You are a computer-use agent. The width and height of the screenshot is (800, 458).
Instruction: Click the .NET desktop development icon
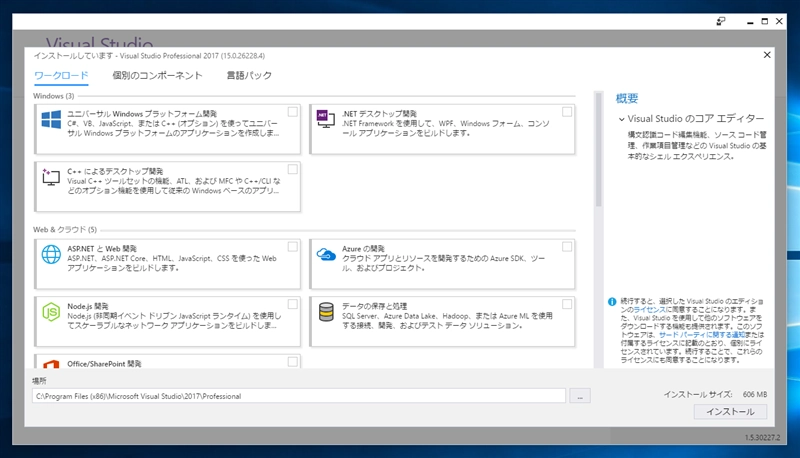[x=326, y=118]
